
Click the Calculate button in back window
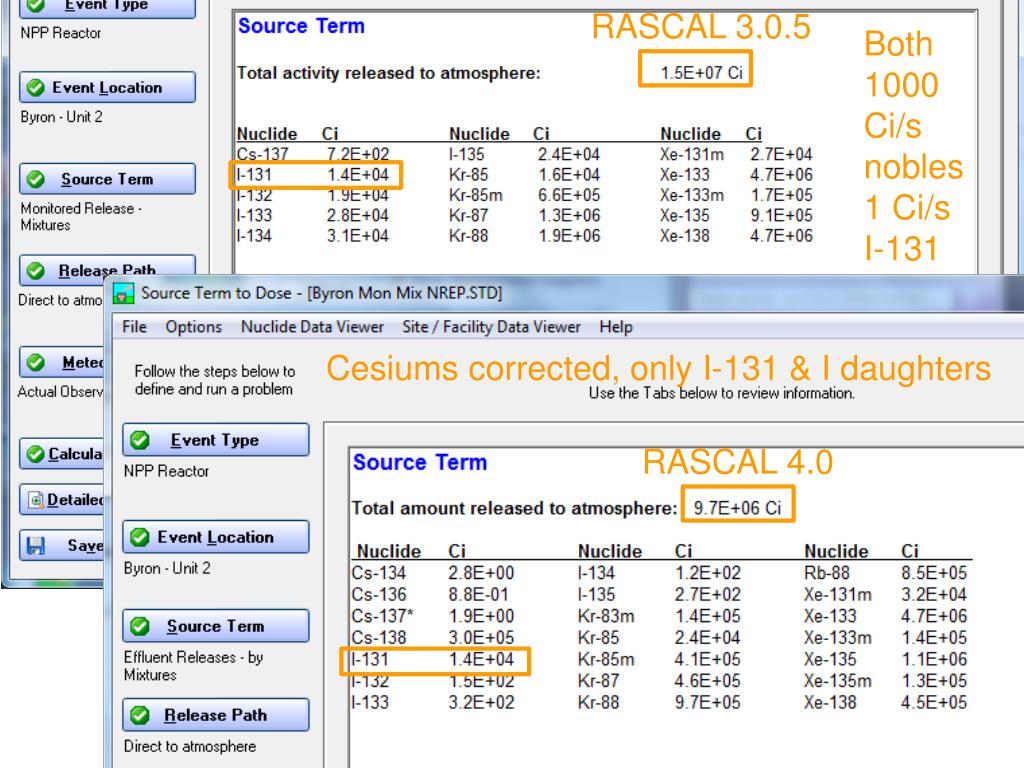(62, 453)
